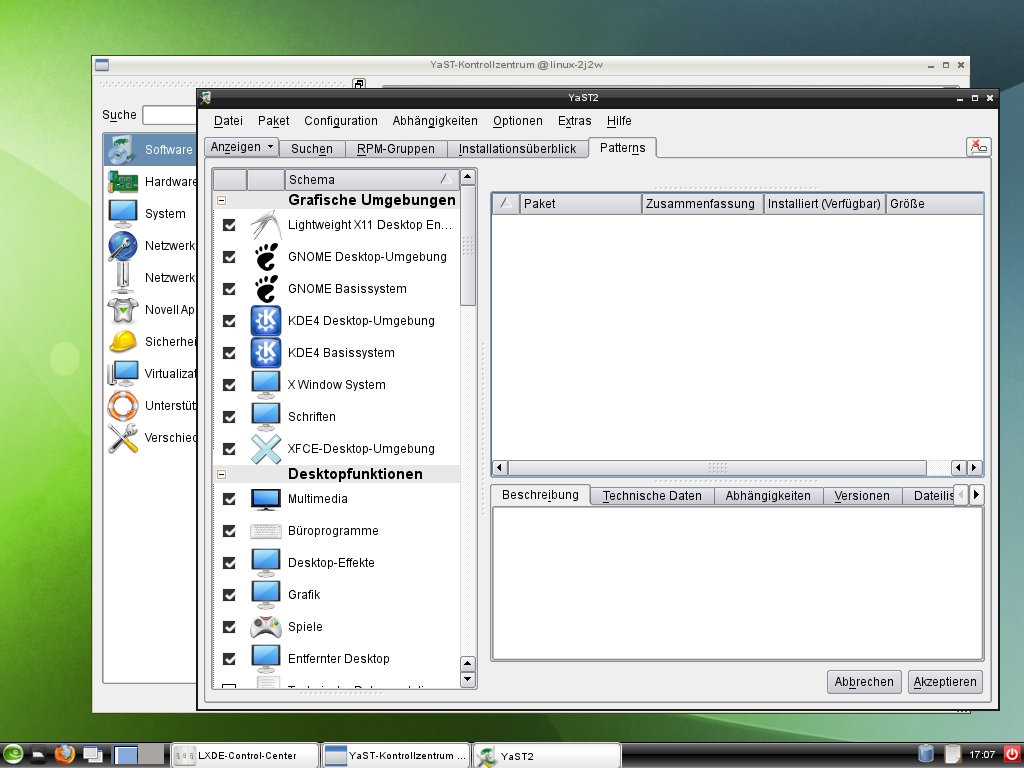Launch Firefox from the taskbar
This screenshot has width=1024, height=768.
pyautogui.click(x=64, y=754)
